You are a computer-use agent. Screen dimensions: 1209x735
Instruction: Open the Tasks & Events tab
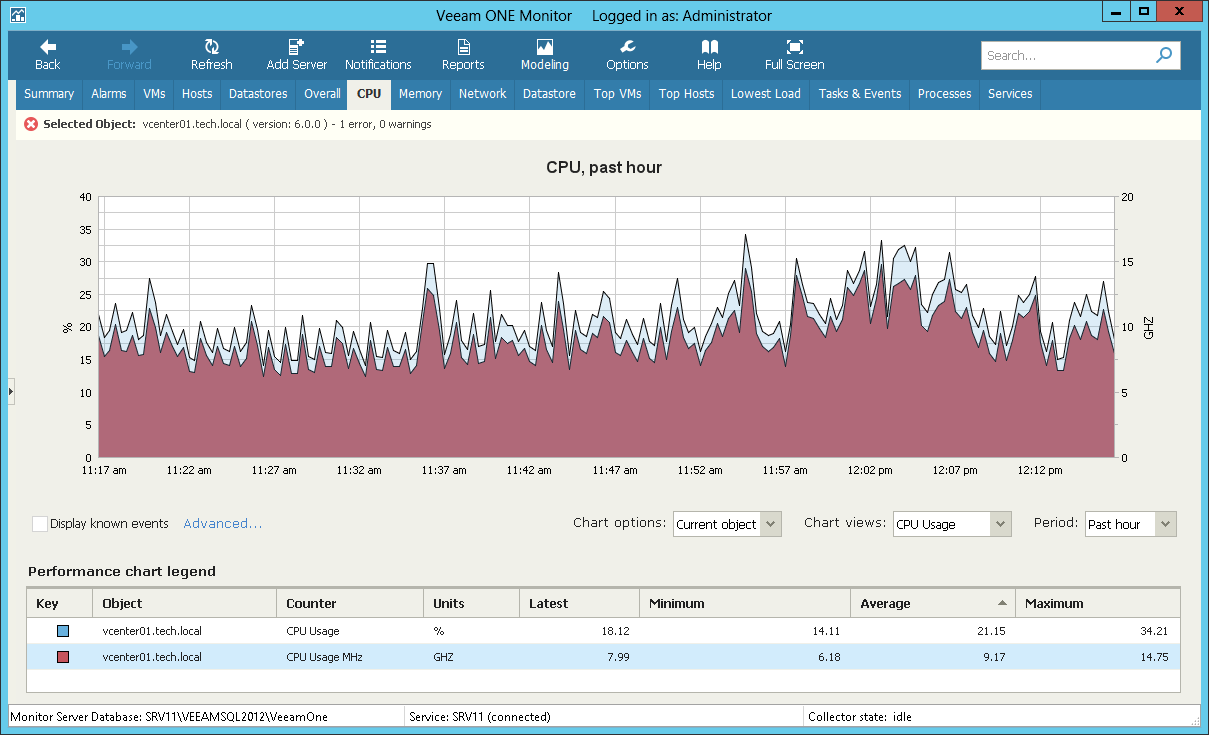pyautogui.click(x=860, y=94)
